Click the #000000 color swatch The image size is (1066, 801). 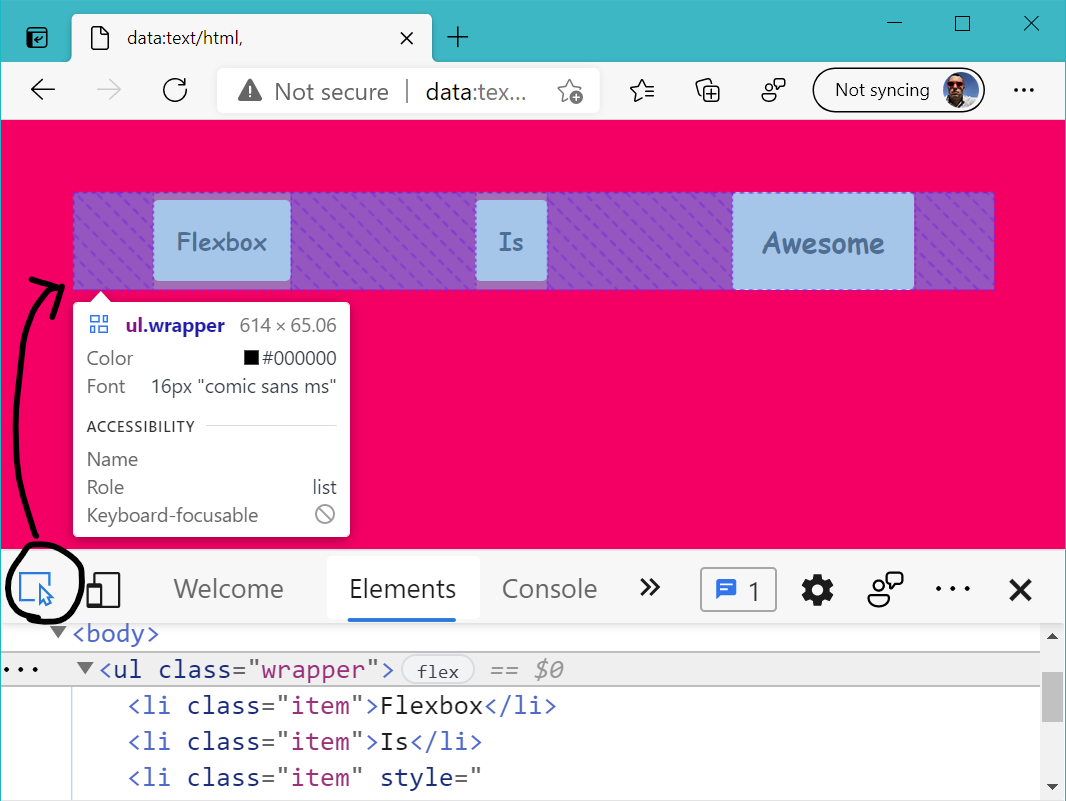click(252, 359)
